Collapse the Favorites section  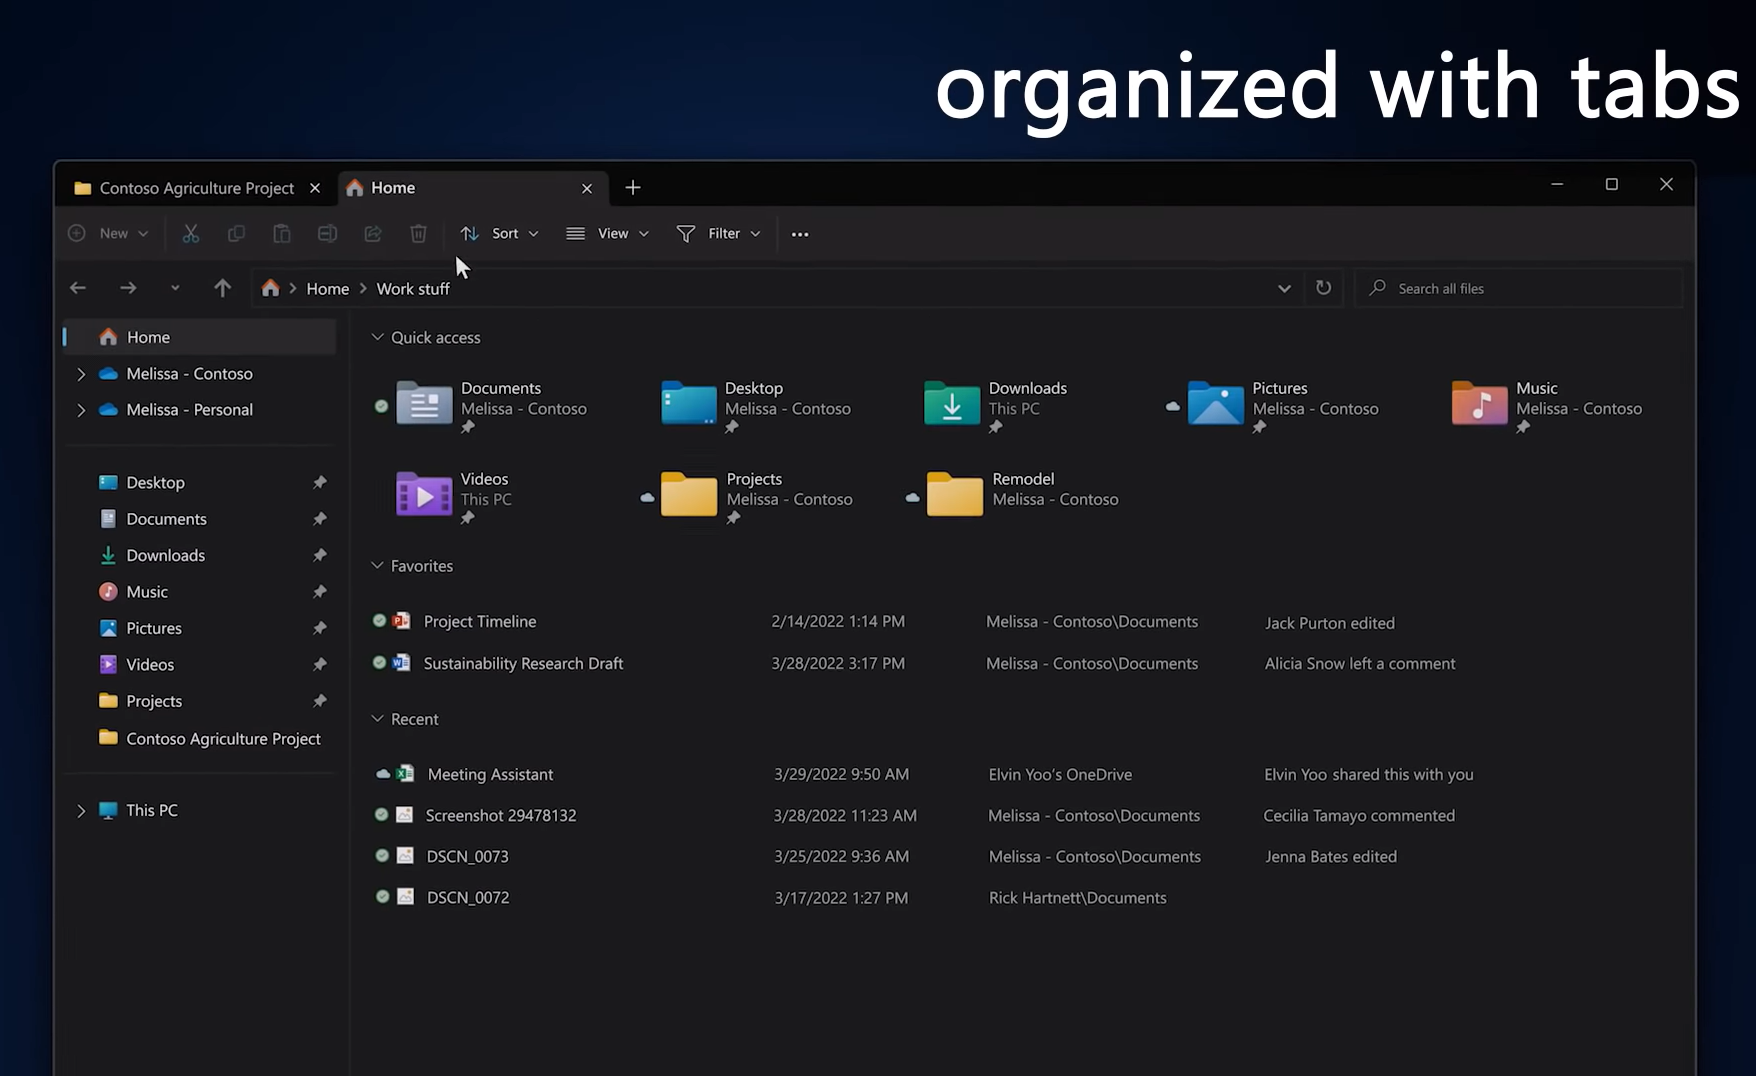pyautogui.click(x=377, y=566)
